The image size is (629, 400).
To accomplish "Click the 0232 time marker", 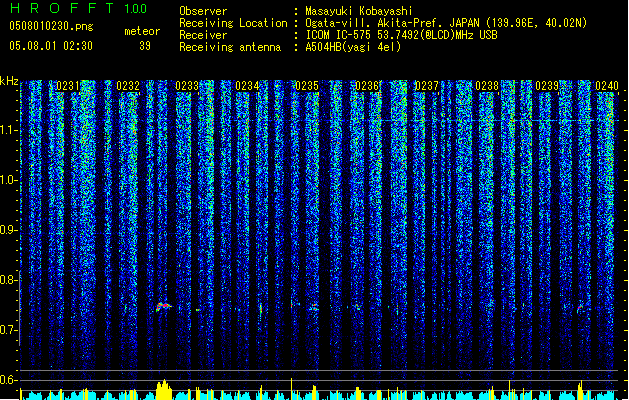I will (128, 86).
